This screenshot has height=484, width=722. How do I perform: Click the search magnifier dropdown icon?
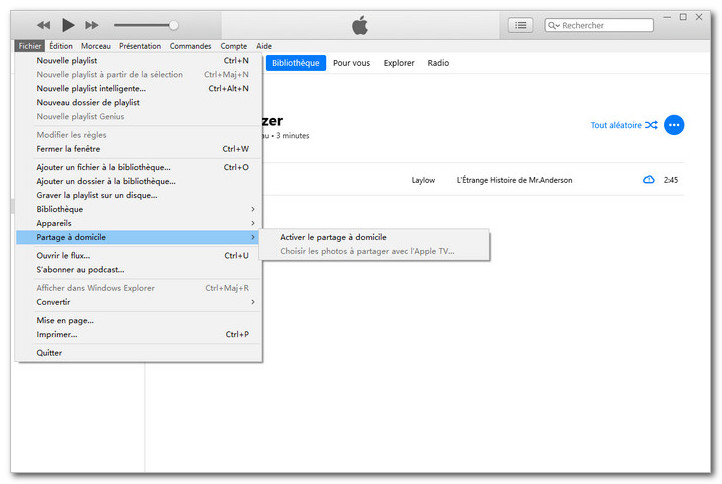click(553, 25)
